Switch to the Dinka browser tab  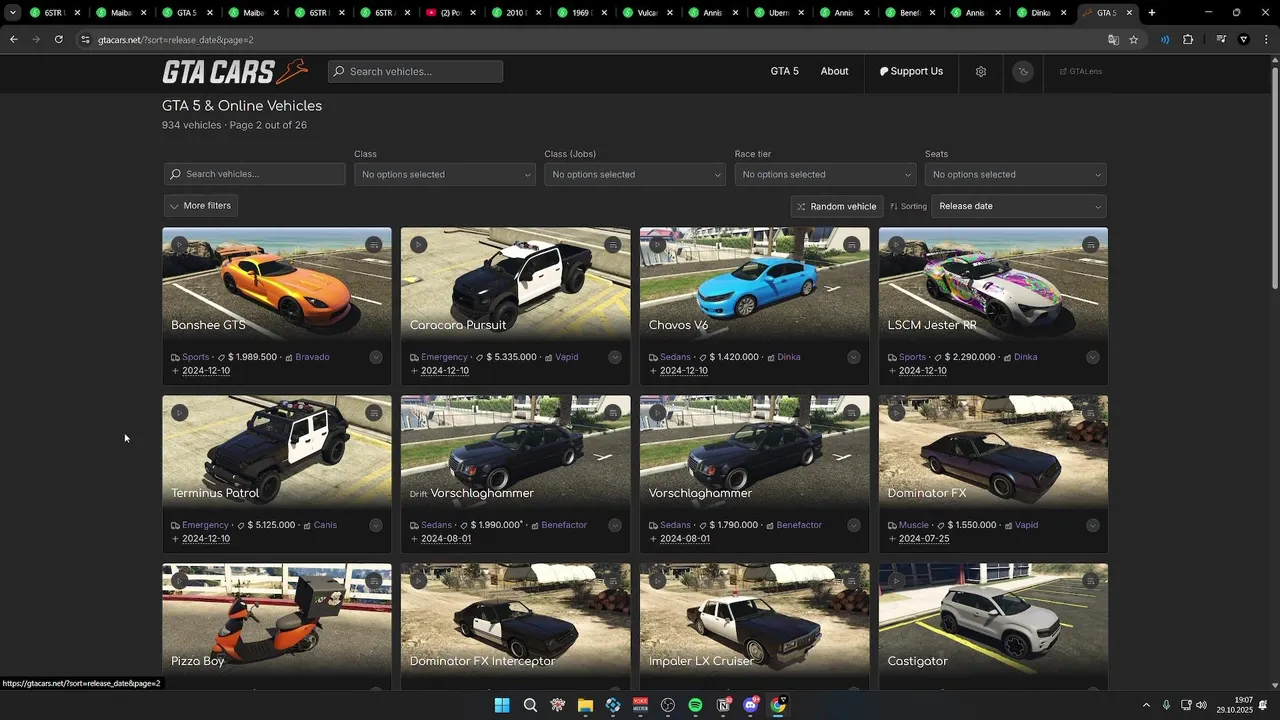click(x=1041, y=13)
